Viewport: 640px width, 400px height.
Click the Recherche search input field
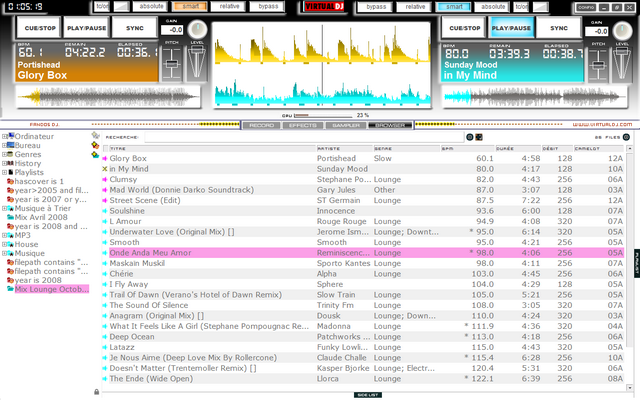[304, 137]
